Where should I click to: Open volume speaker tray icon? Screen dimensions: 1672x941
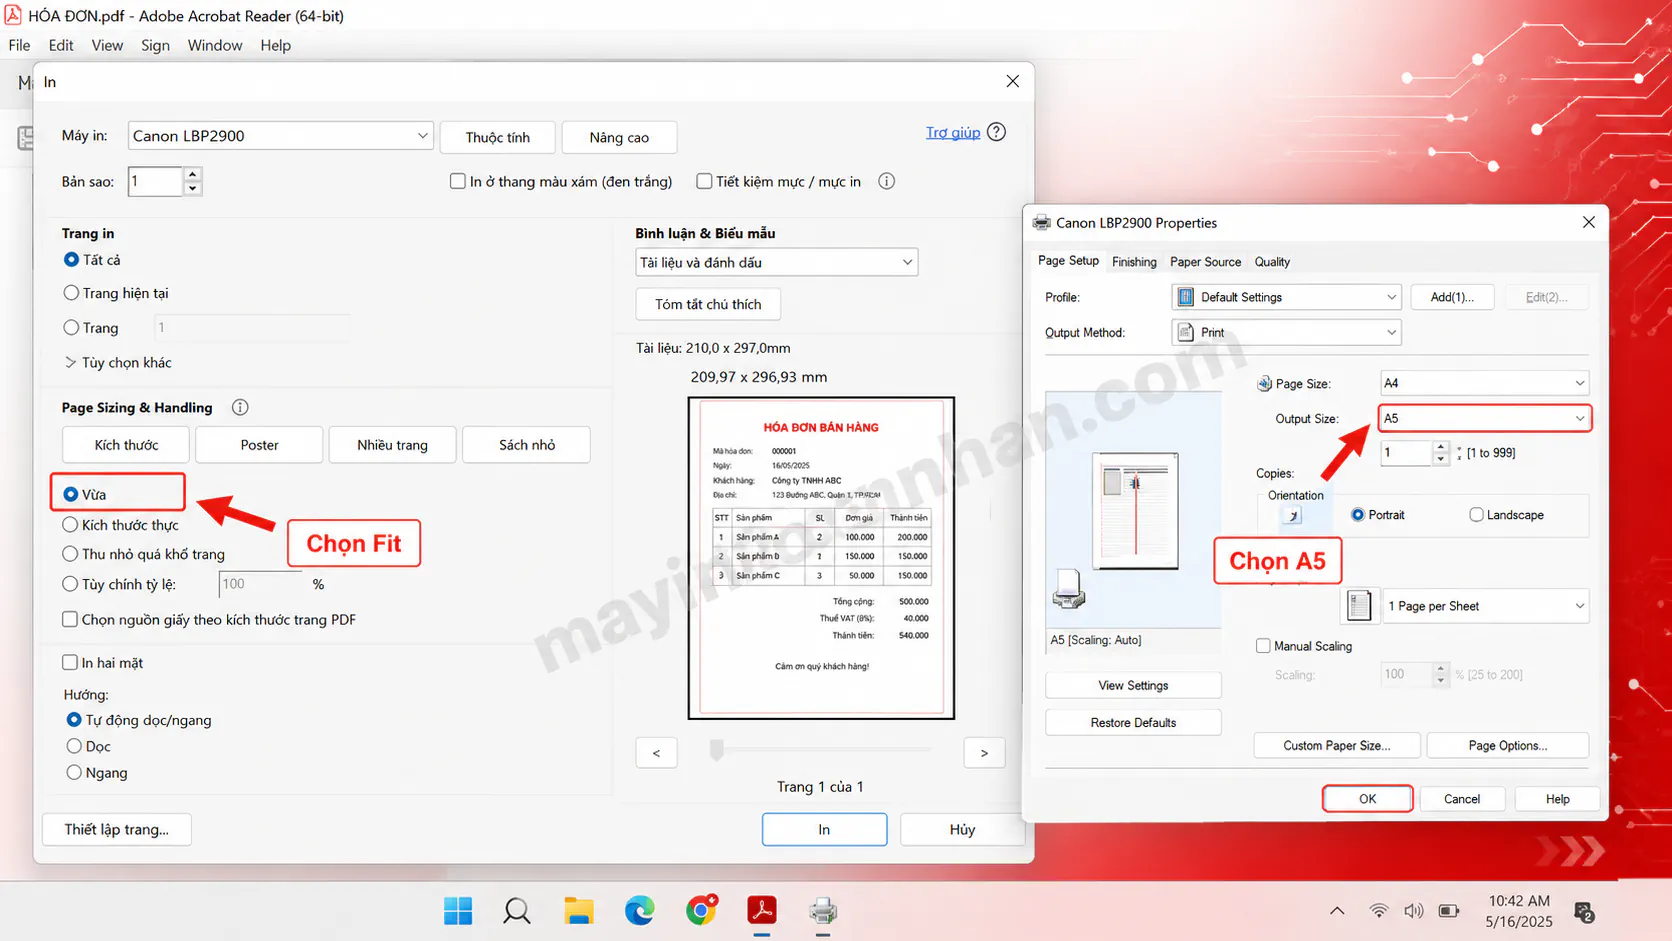click(x=1413, y=911)
